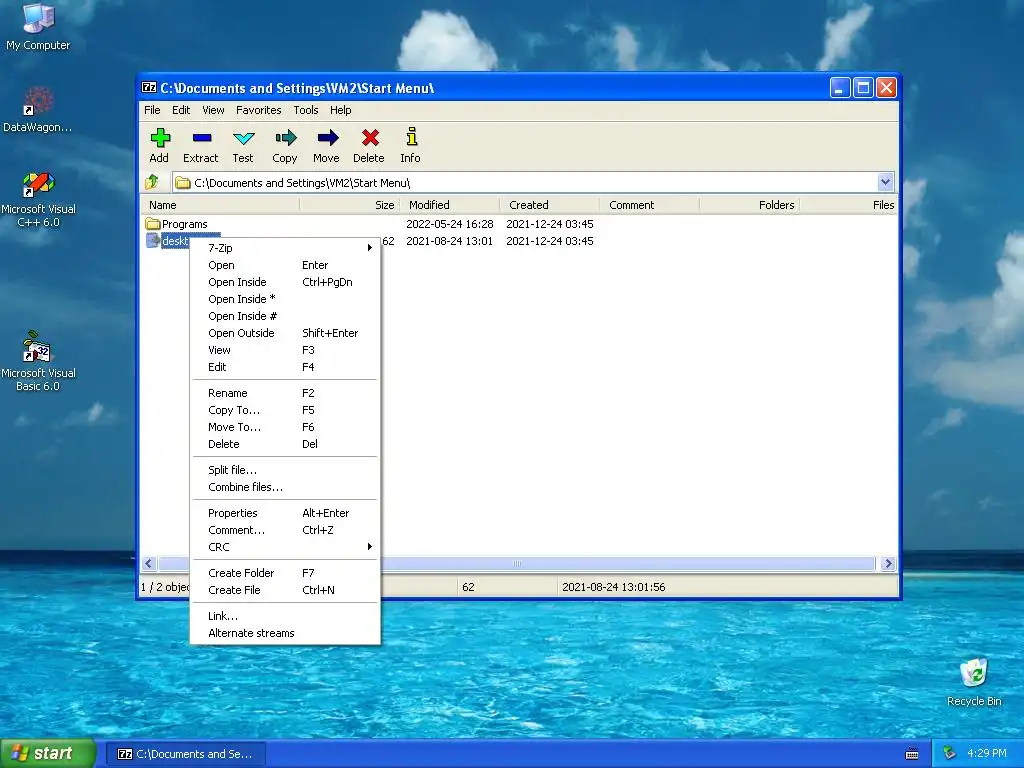Select Link... in context menu
Image resolution: width=1024 pixels, height=768 pixels.
(x=285, y=616)
